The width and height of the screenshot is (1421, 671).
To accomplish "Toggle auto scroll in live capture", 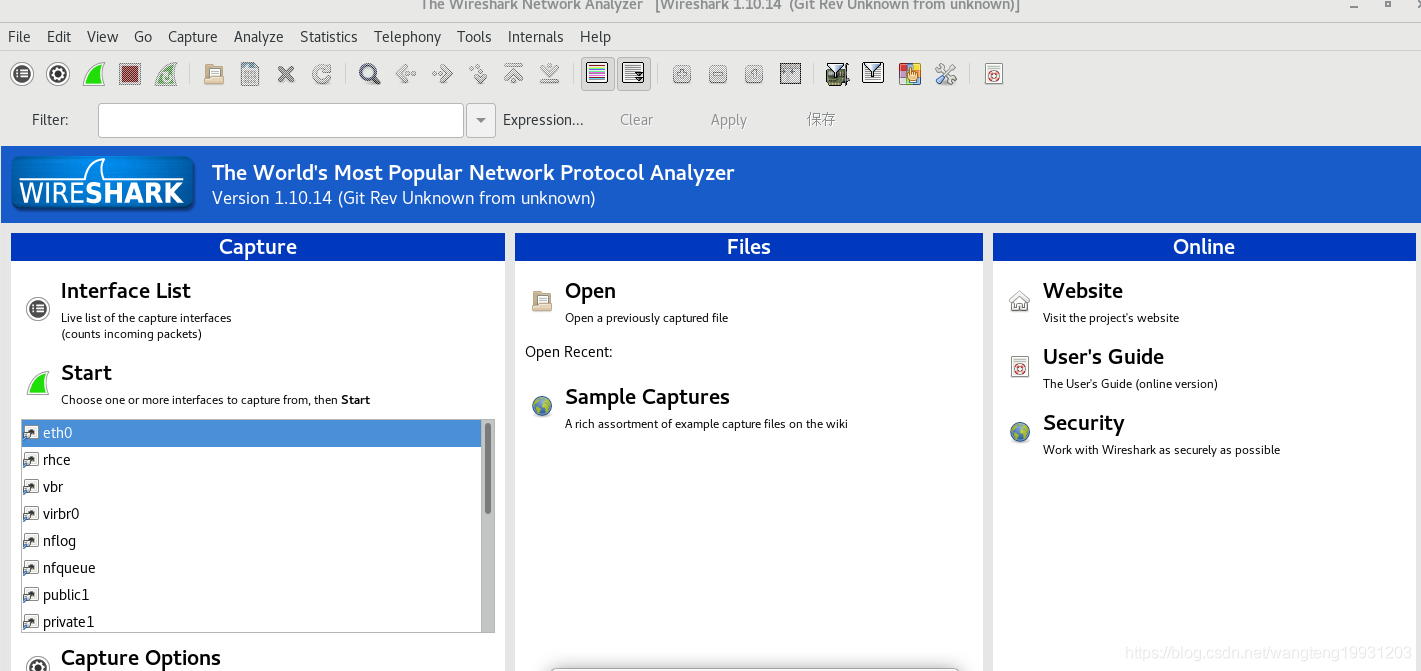I will (633, 74).
